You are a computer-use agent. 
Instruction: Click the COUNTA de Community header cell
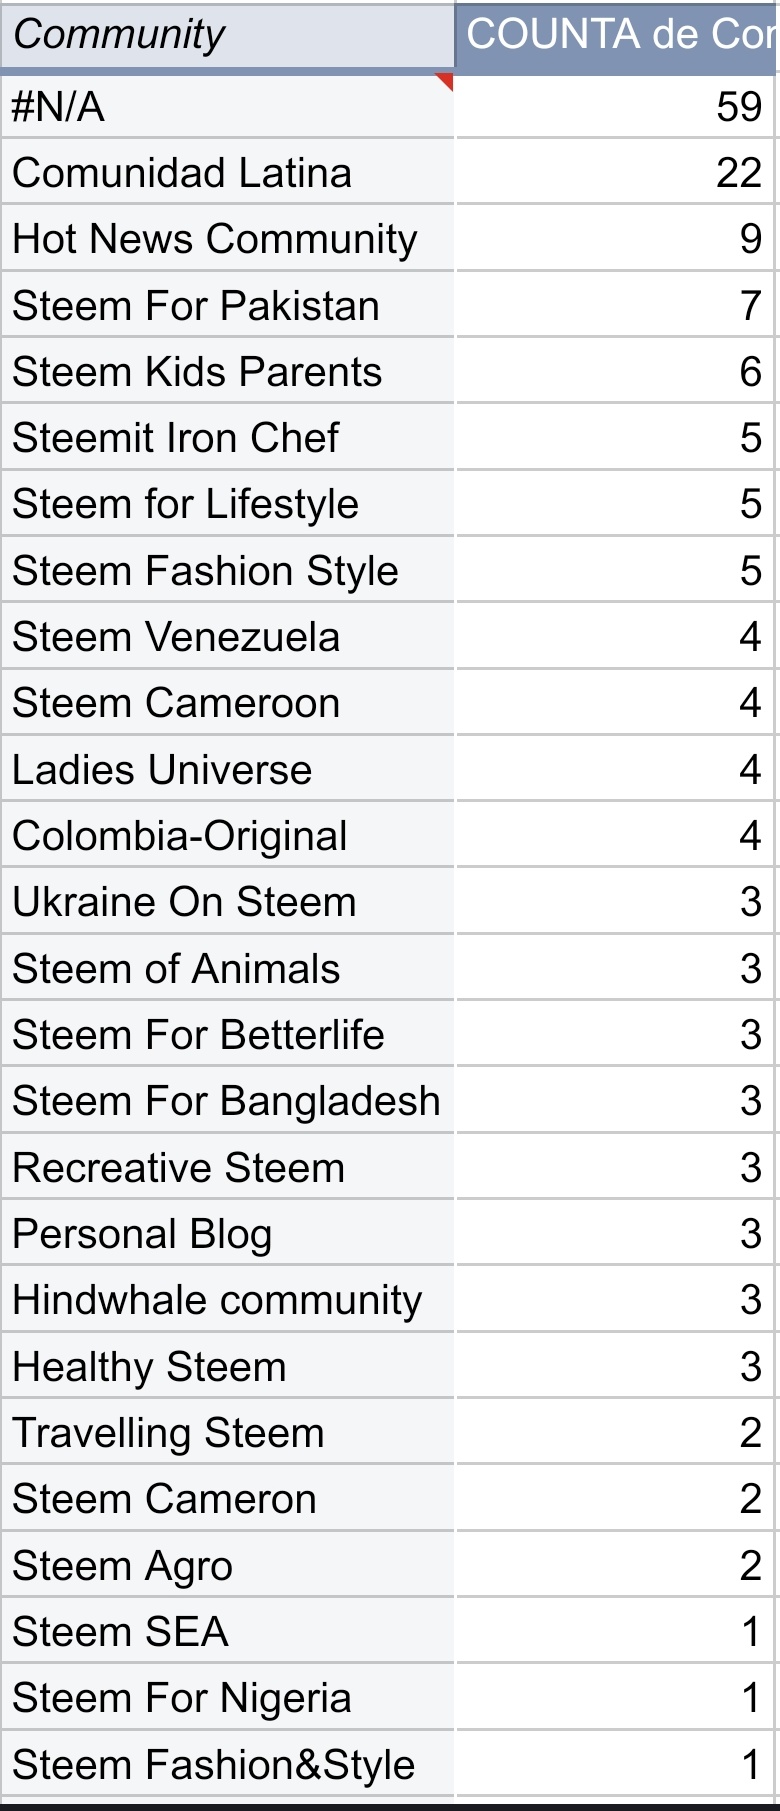click(x=617, y=35)
